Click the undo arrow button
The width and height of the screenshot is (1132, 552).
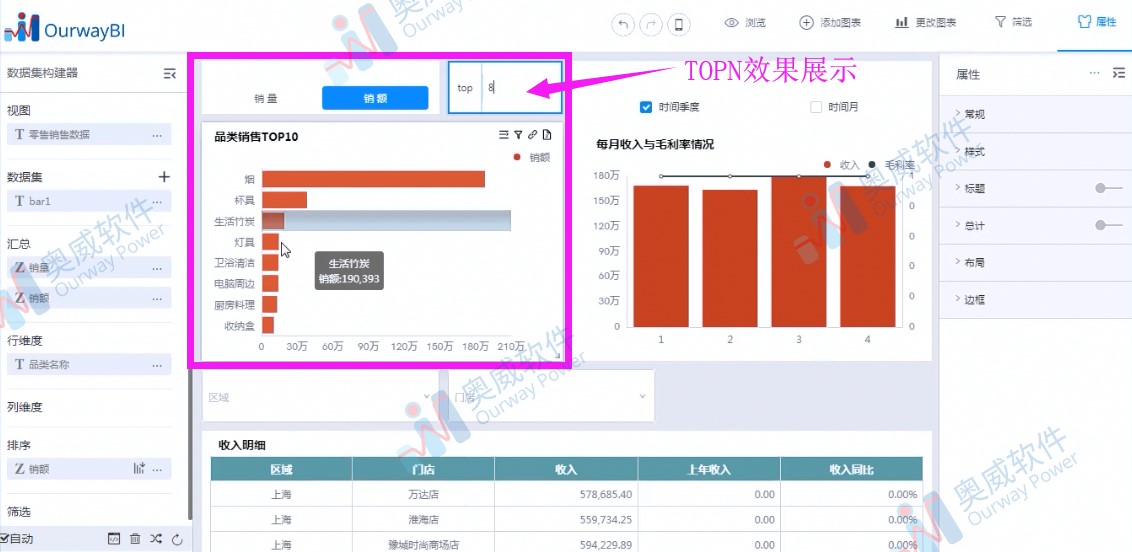coord(623,25)
